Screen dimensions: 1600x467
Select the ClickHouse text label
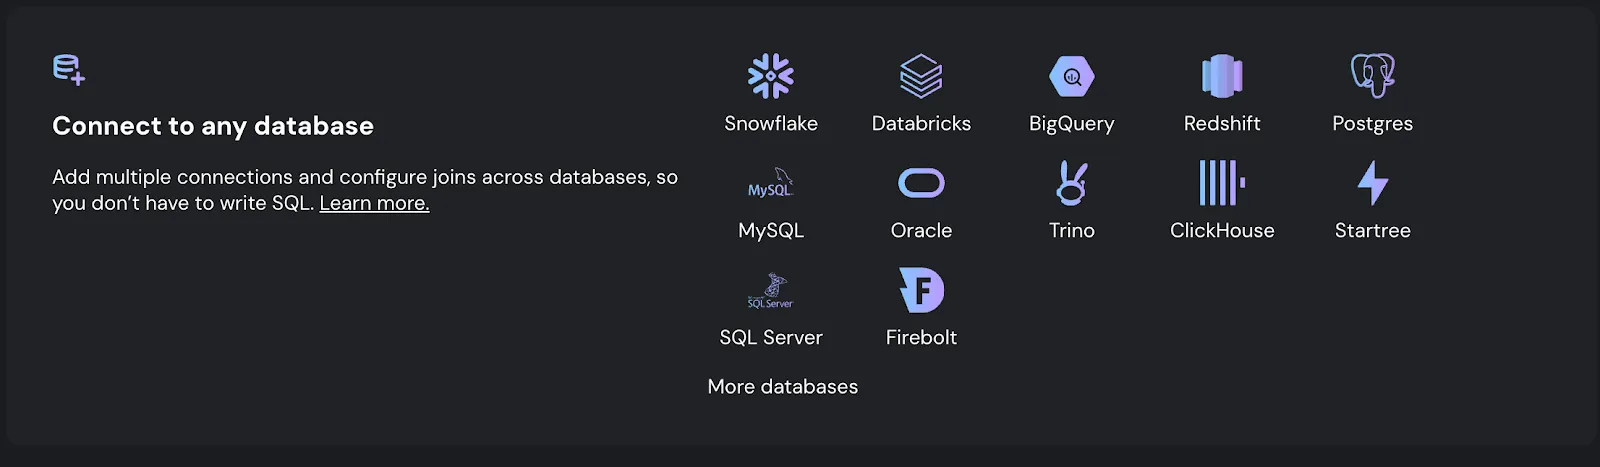[1222, 230]
